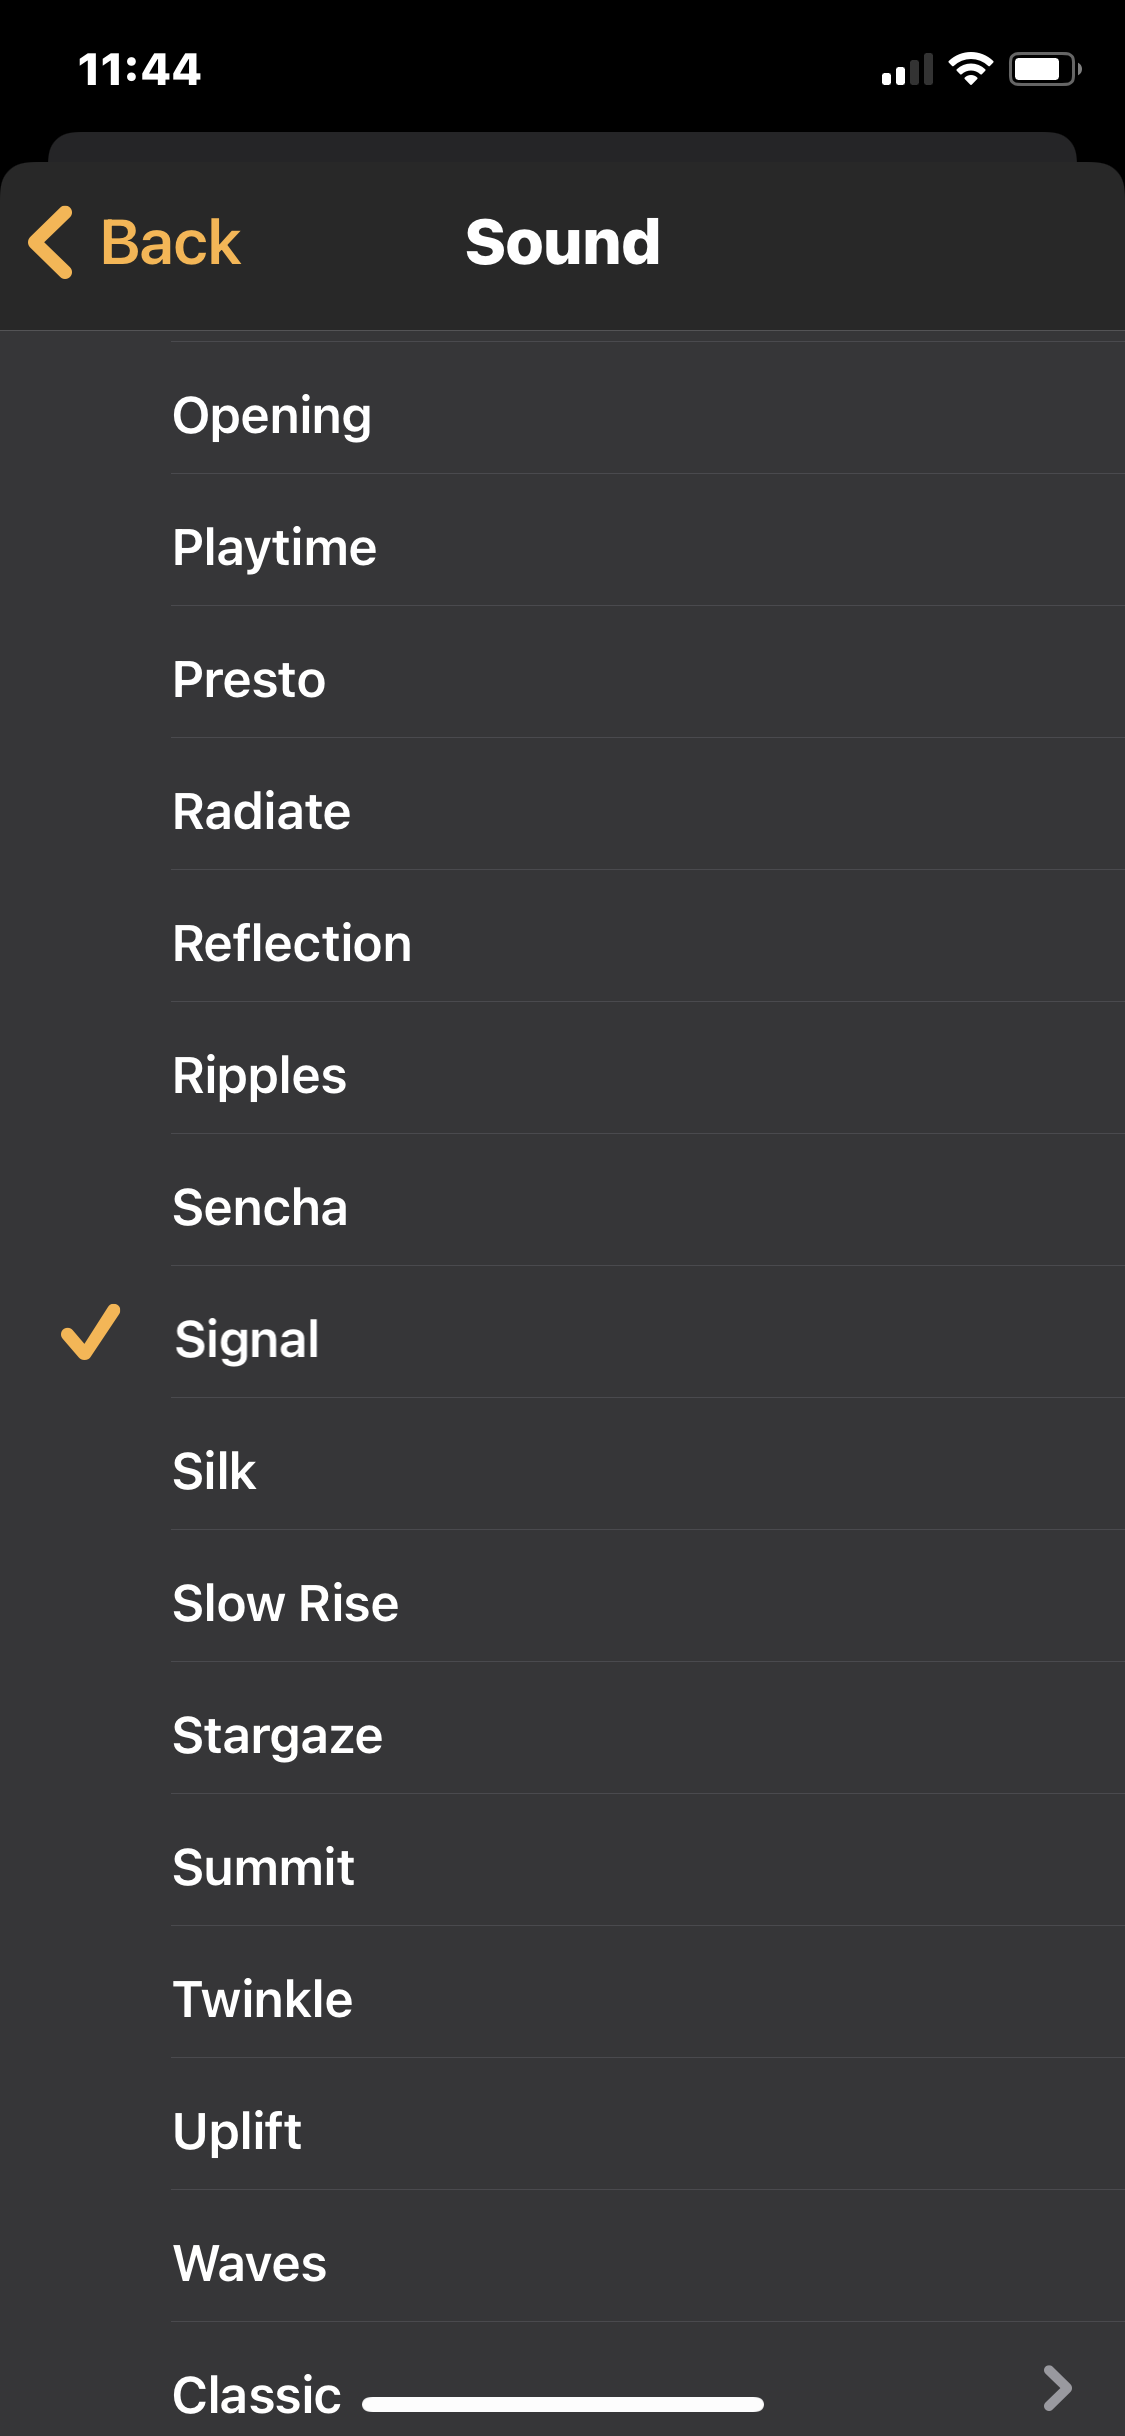Tap the Wi-Fi status icon
The image size is (1125, 2436).
pos(970,69)
